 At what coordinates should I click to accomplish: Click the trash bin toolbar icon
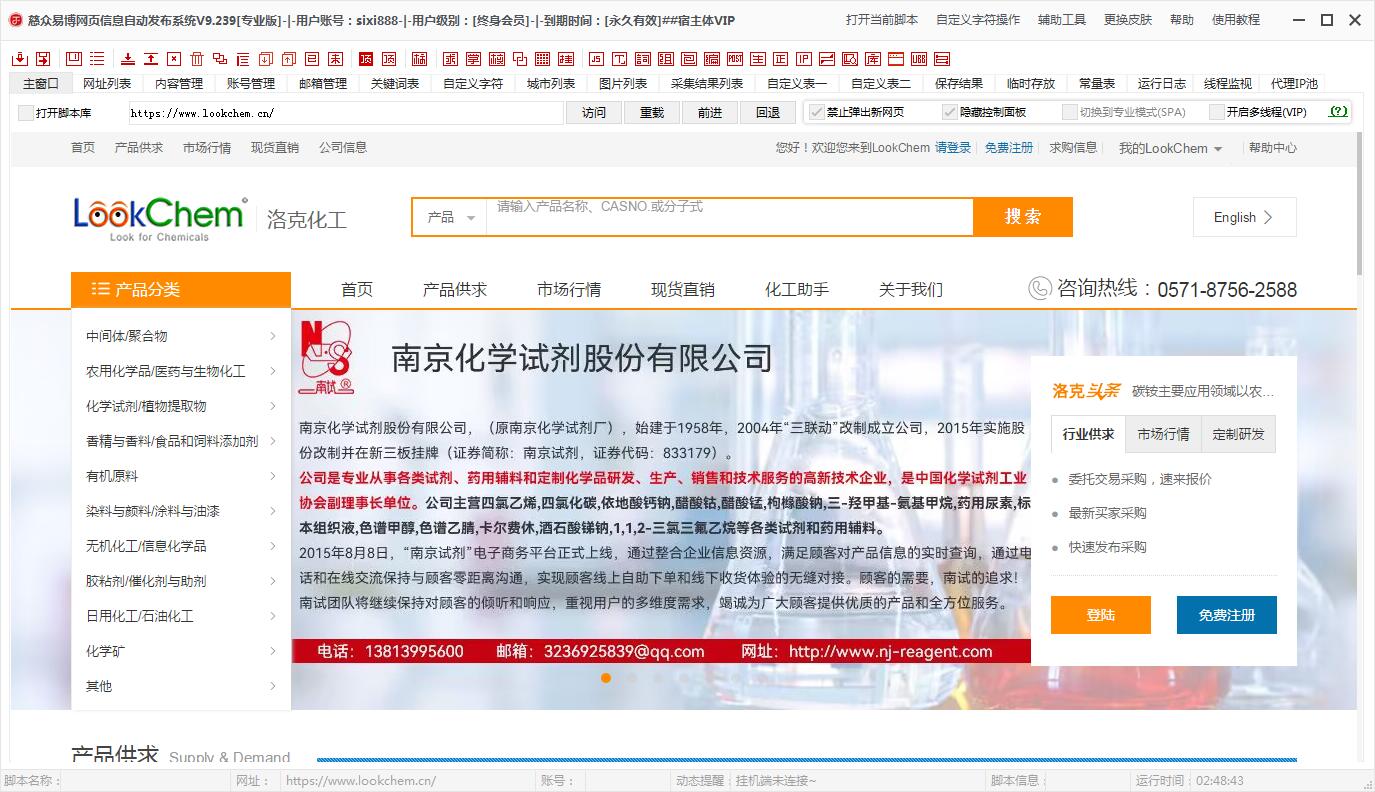pos(196,59)
